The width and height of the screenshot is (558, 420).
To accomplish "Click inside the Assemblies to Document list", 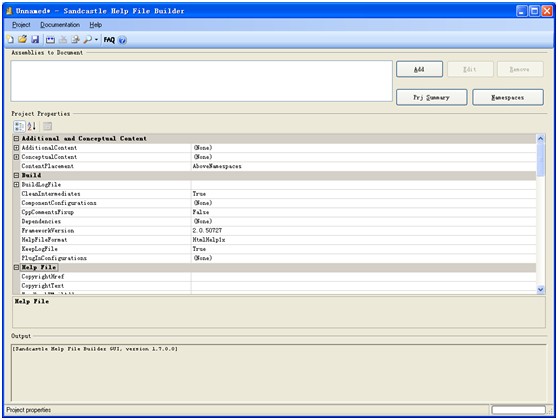I will pos(201,81).
